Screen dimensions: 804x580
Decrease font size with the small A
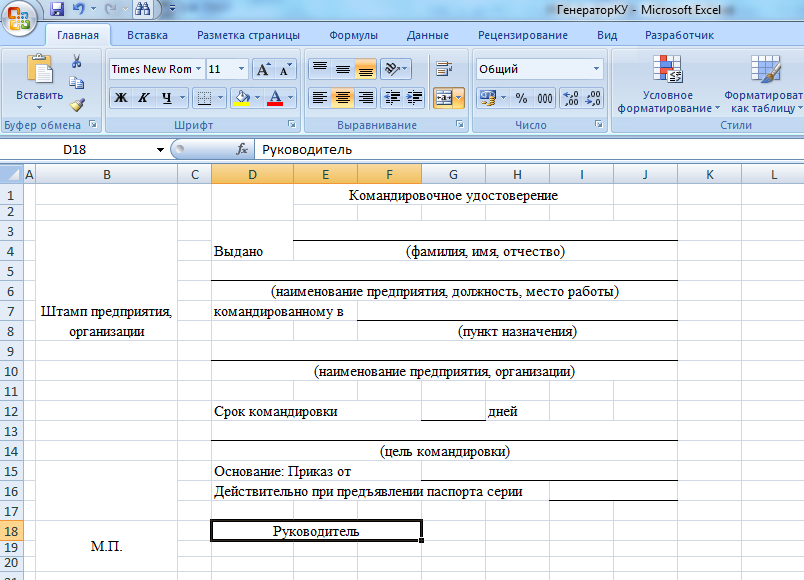pos(285,69)
